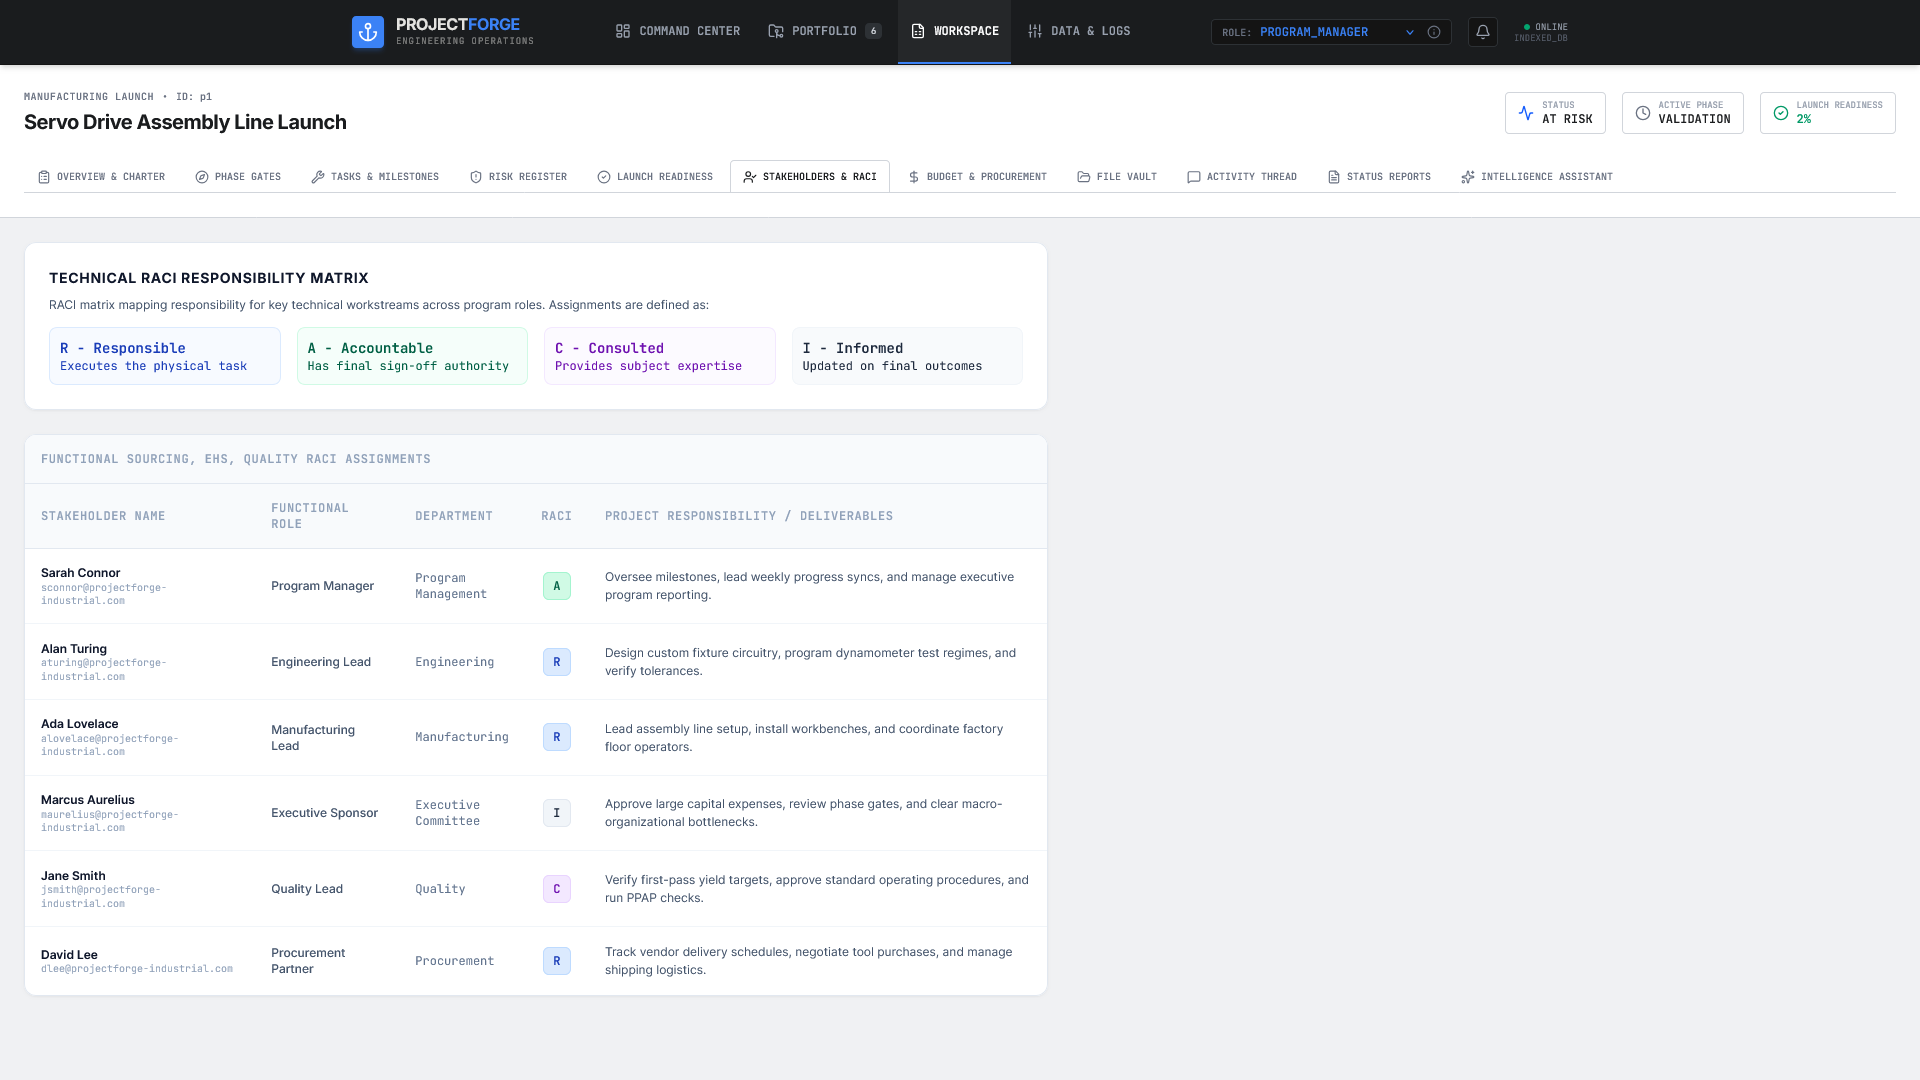
Task: Open the Status Reports tab
Action: tap(1379, 177)
